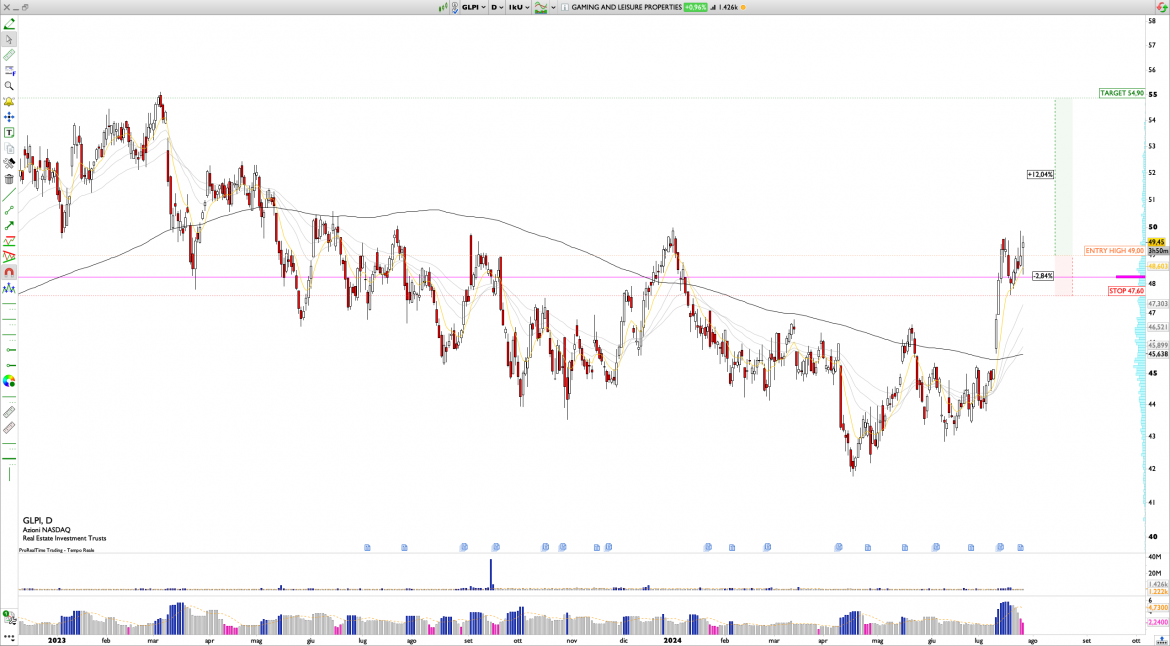The image size is (1170, 646).
Task: Toggle the red magnet snap tool
Action: pyautogui.click(x=9, y=272)
